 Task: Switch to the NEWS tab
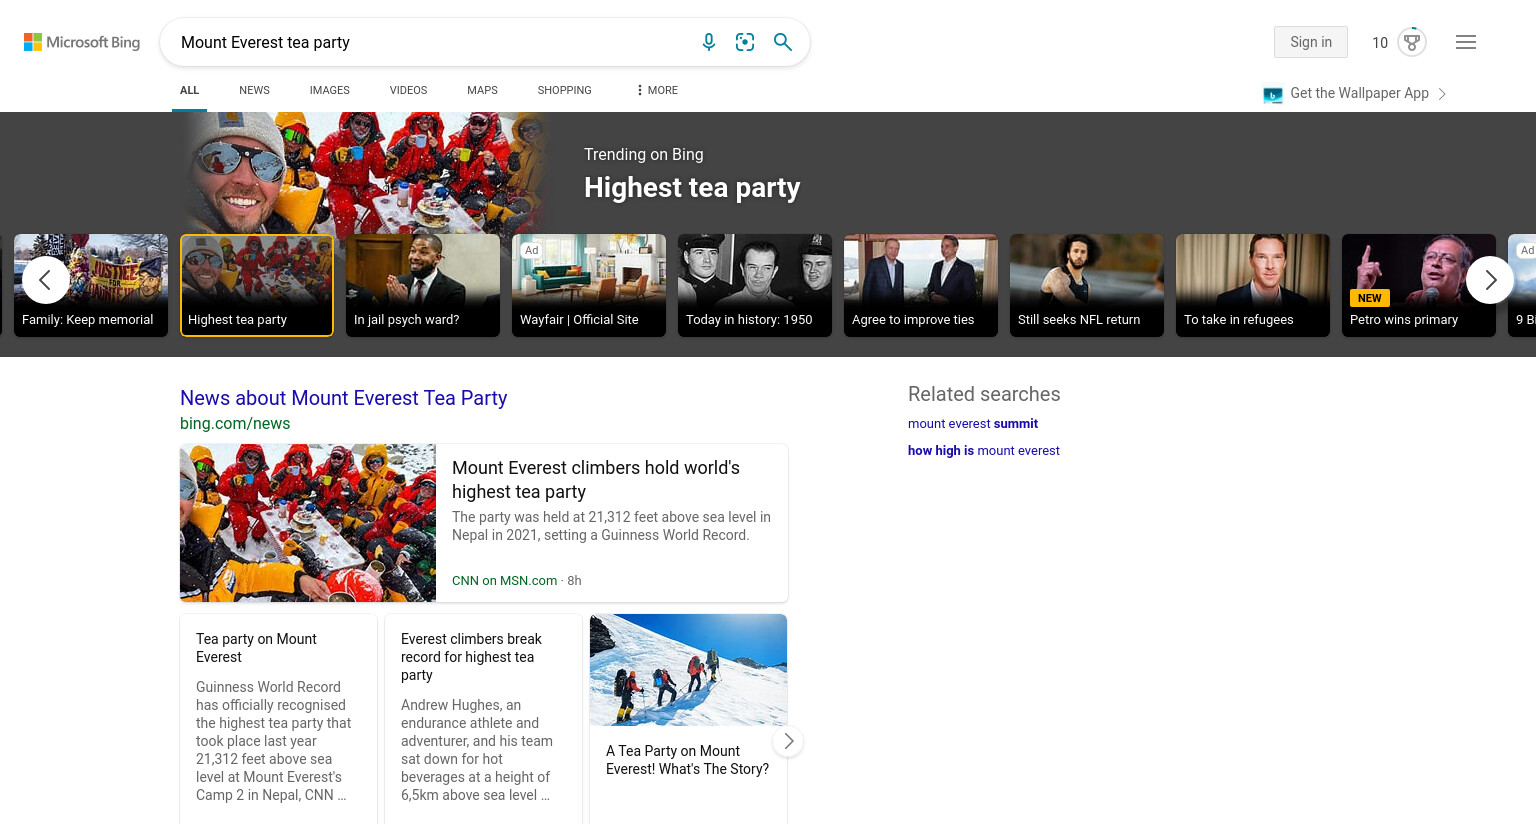click(x=254, y=90)
